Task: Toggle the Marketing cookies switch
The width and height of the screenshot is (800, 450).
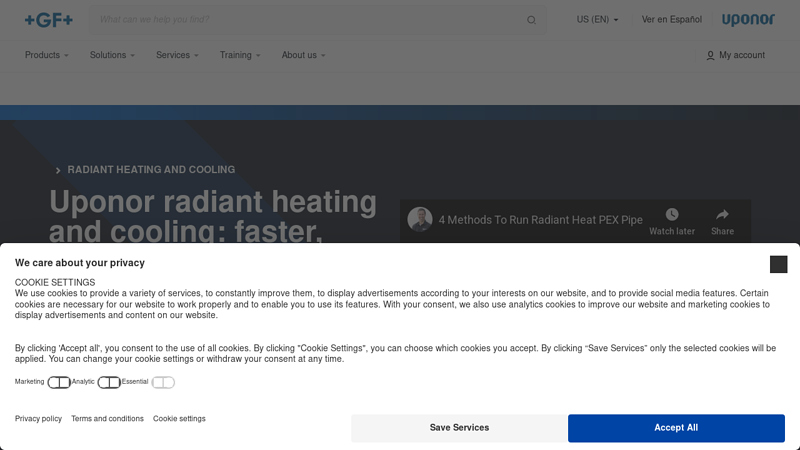Action: click(x=59, y=382)
